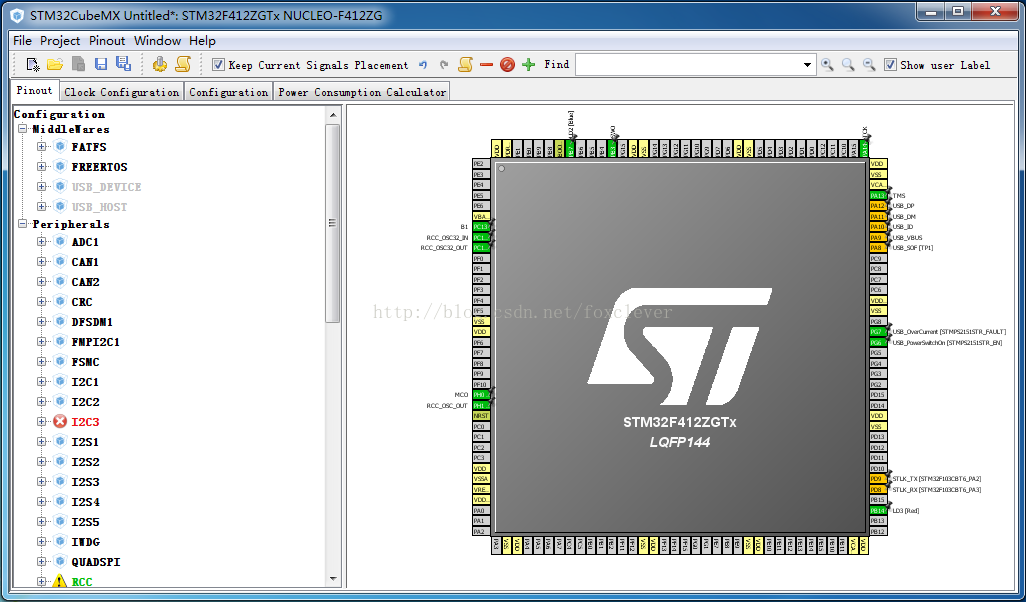Click the QUADSPI cube icon
Screen dimensions: 1026x602
click(x=60, y=561)
